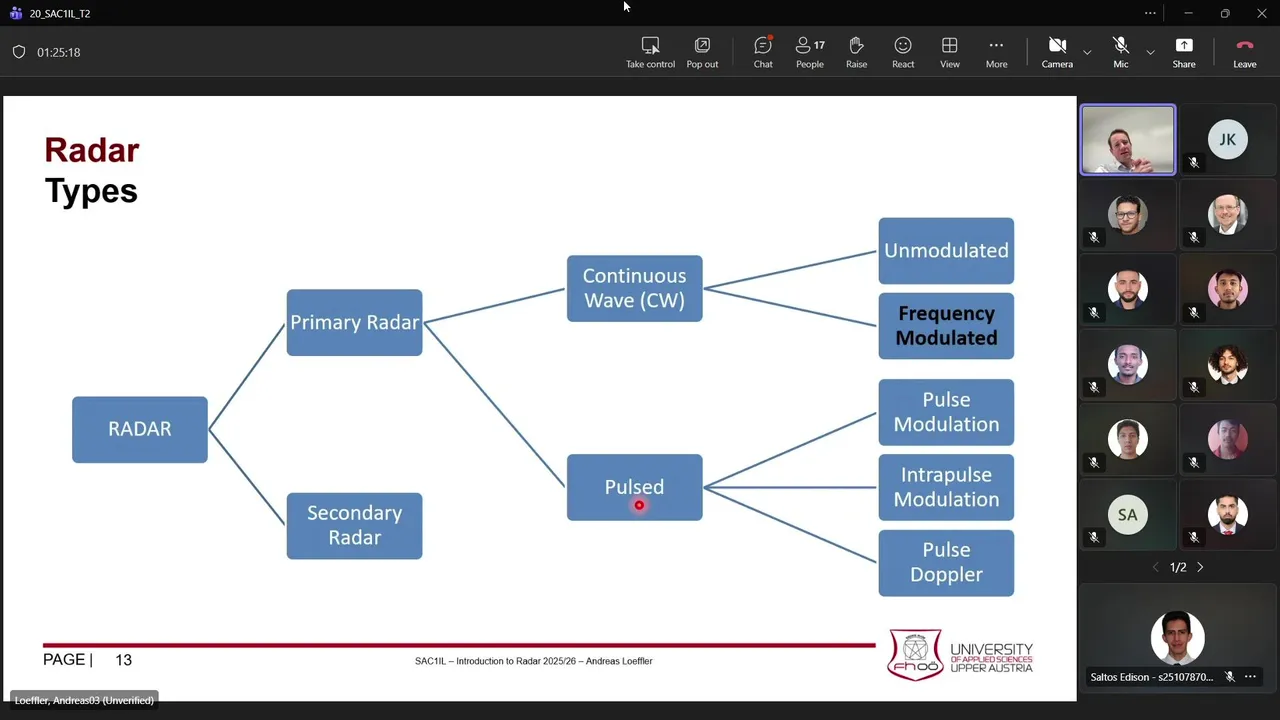The height and width of the screenshot is (720, 1280).
Task: Click the Continuous Wave (CW) box
Action: (x=634, y=288)
